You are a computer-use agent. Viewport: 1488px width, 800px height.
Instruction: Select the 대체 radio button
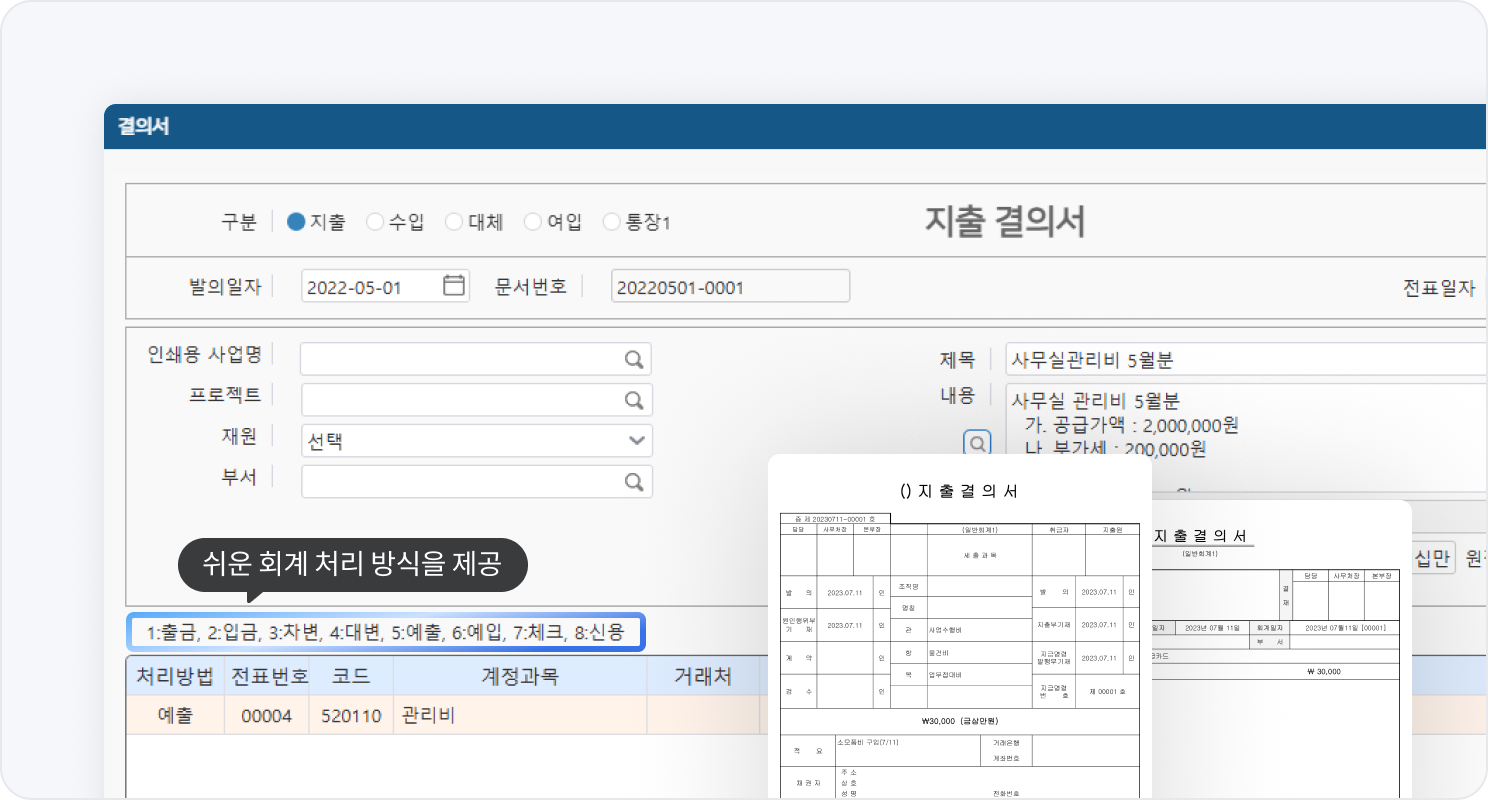click(x=454, y=222)
